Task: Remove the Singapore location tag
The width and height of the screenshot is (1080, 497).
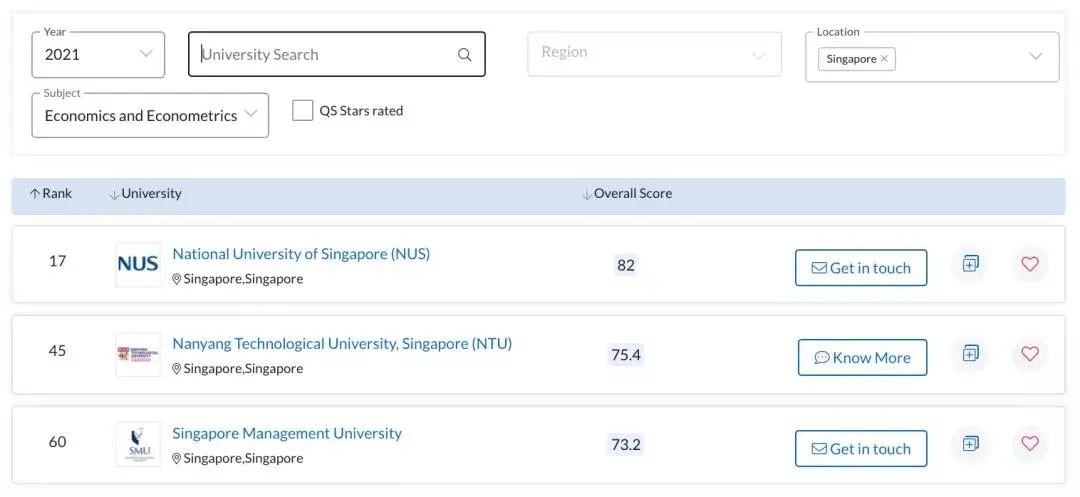Action: point(884,59)
